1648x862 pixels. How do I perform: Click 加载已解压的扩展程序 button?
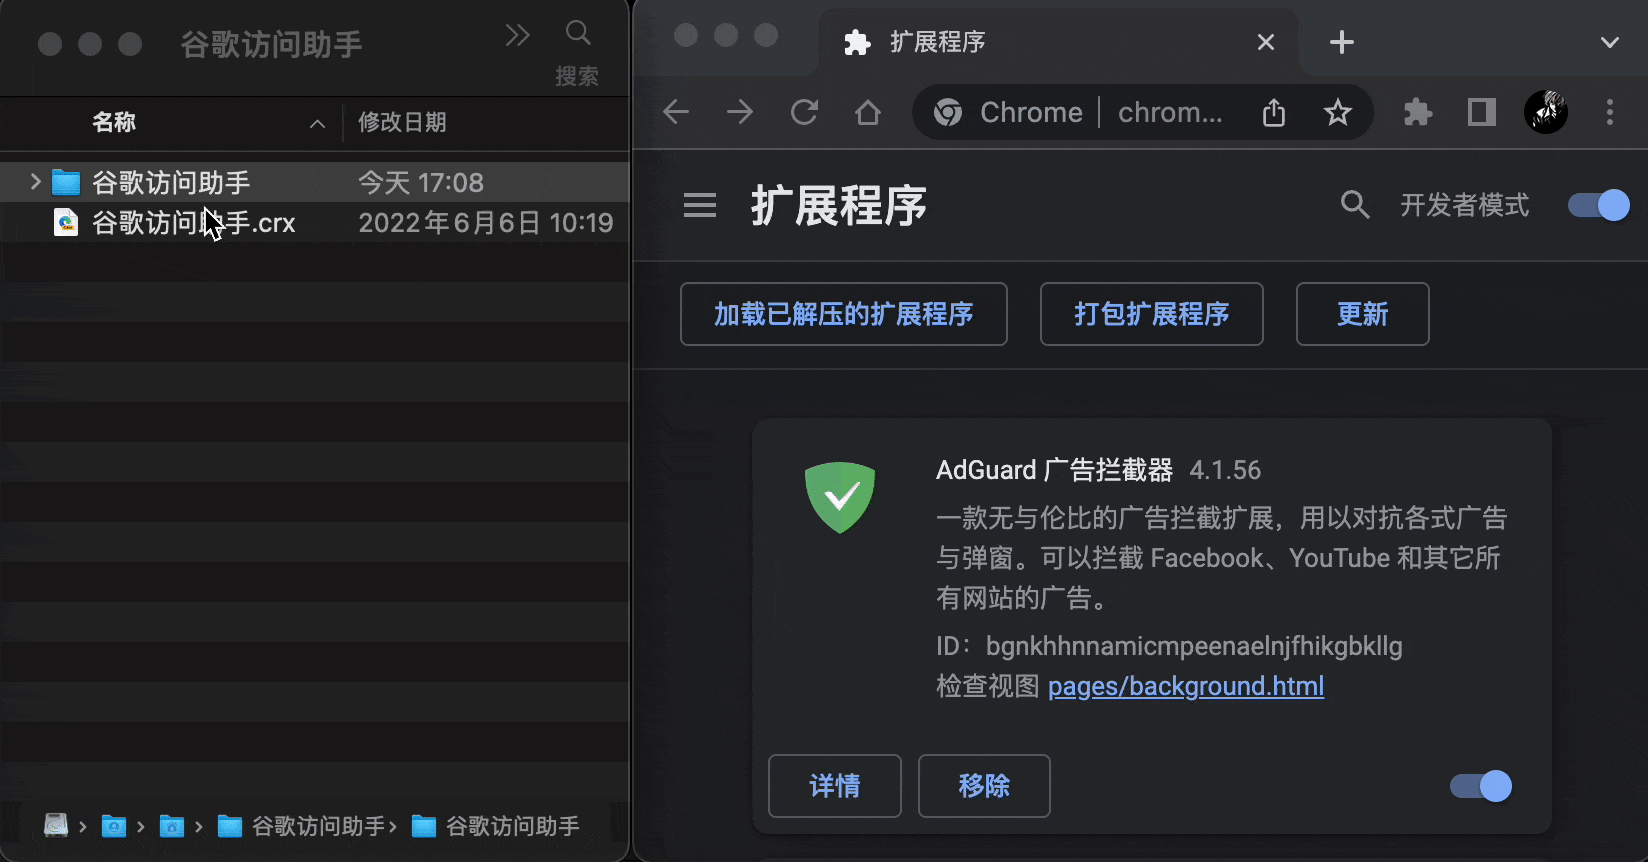(844, 314)
